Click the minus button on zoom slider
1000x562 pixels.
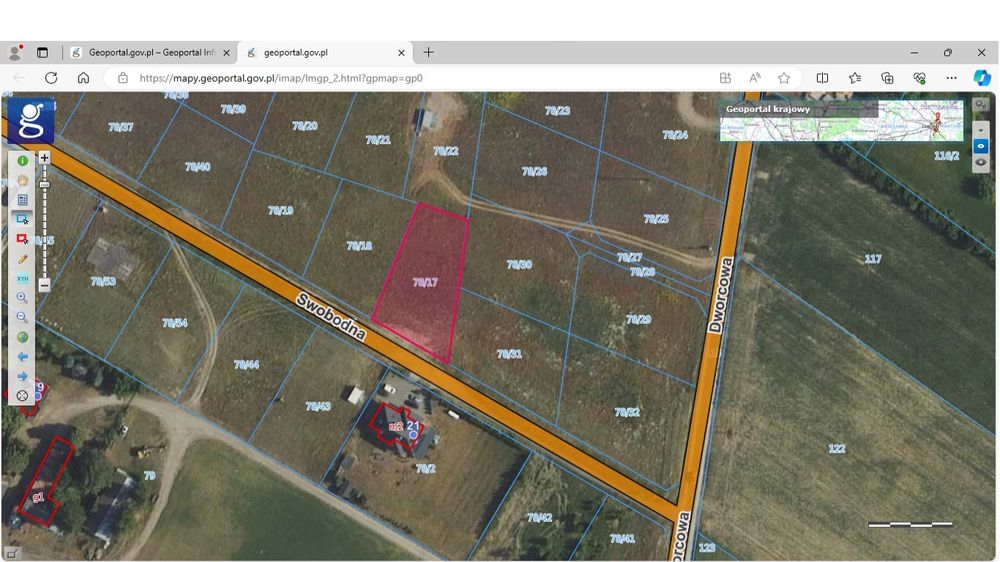click(x=44, y=285)
